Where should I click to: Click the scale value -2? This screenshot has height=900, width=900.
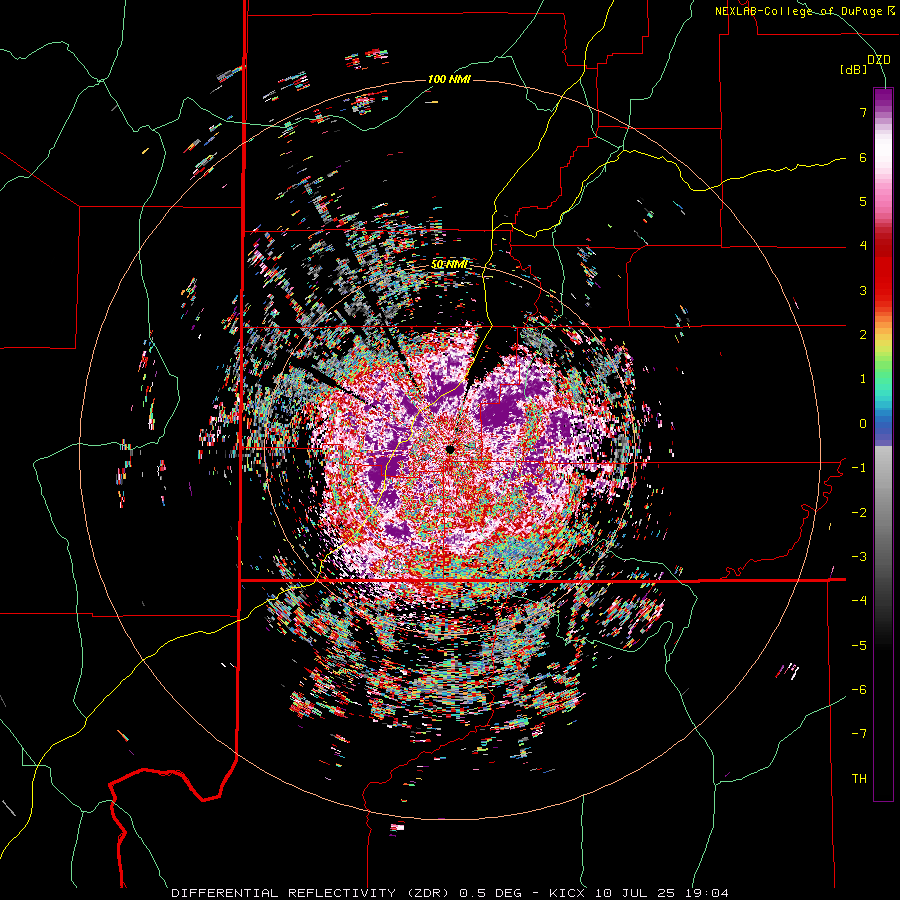859,512
